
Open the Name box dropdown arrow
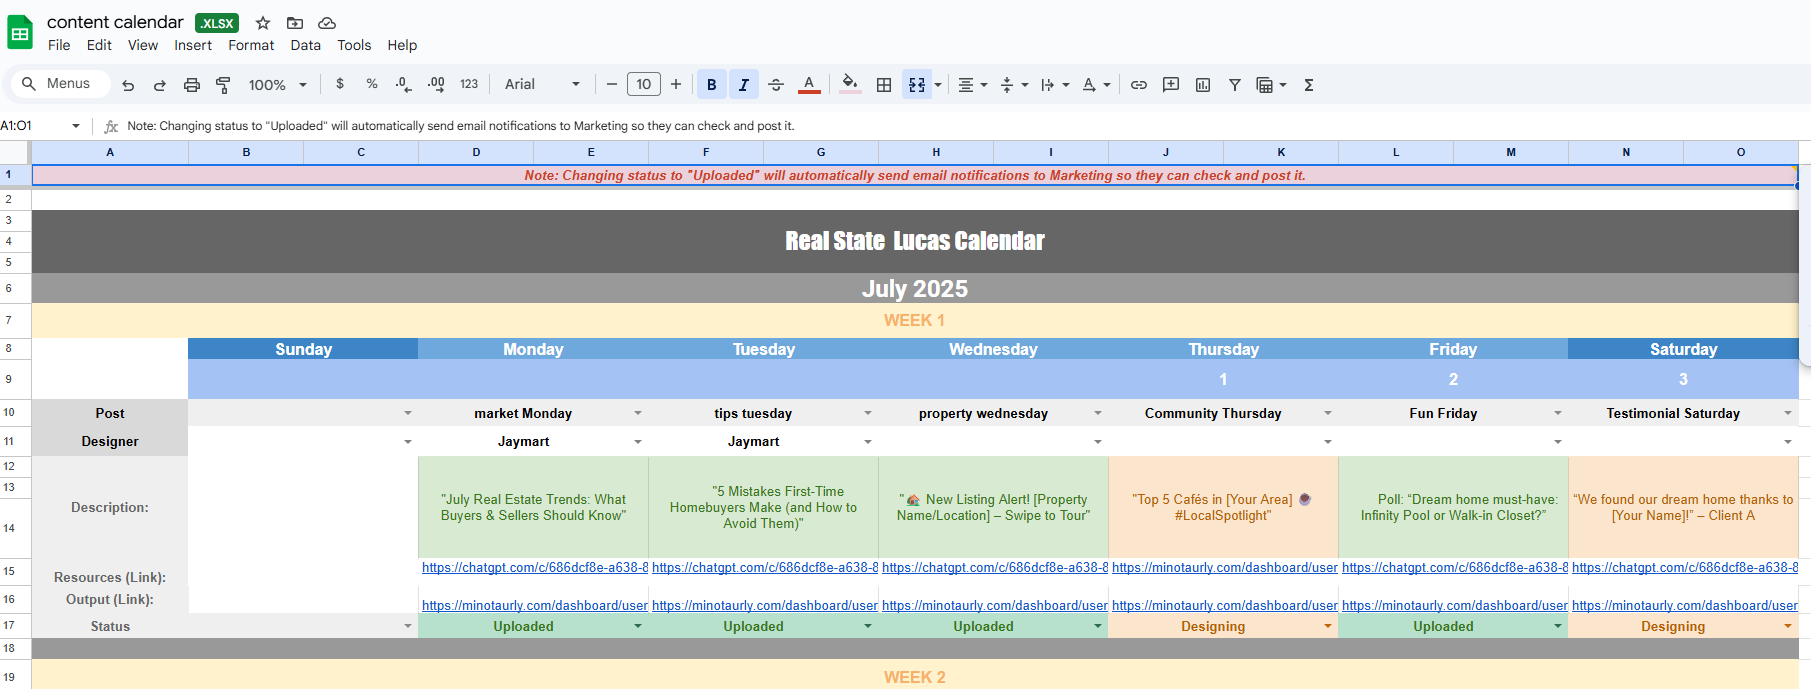(x=76, y=125)
